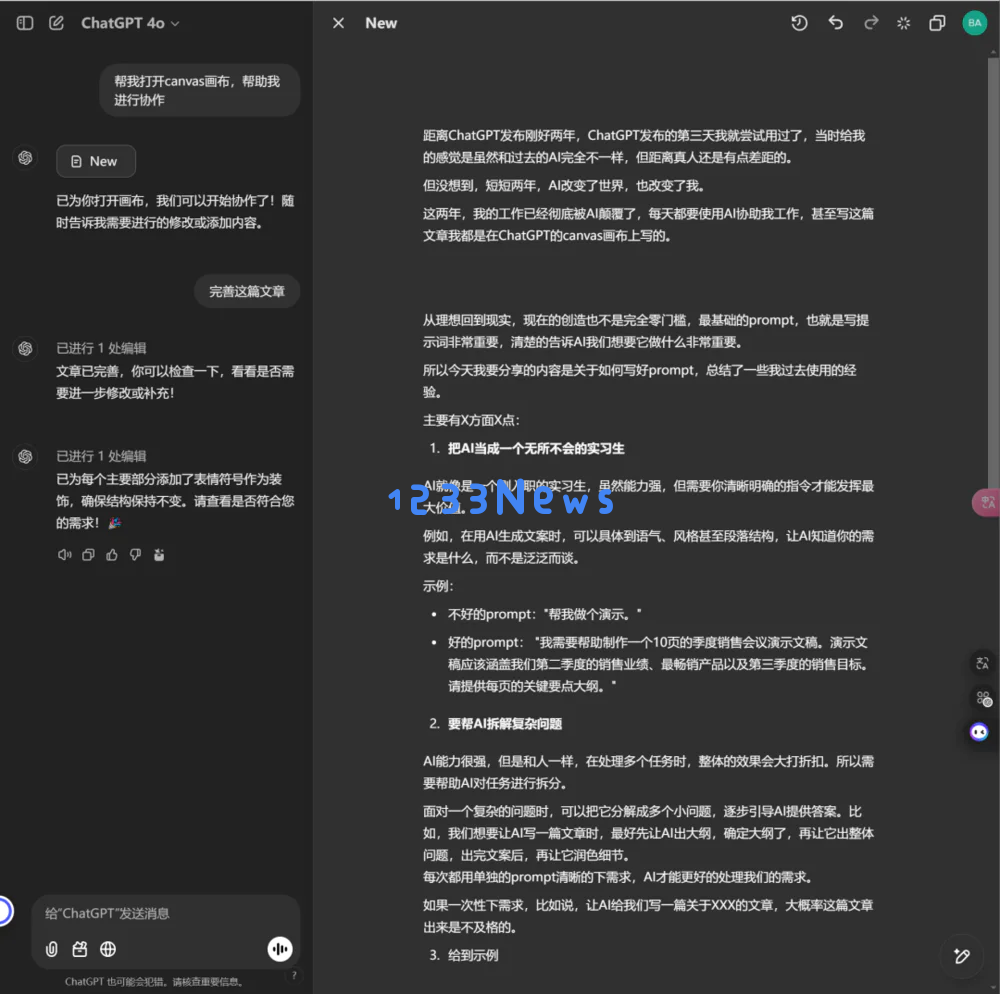Click the first "已进行 1 处编辑" label
The height and width of the screenshot is (994, 1000).
tap(101, 348)
